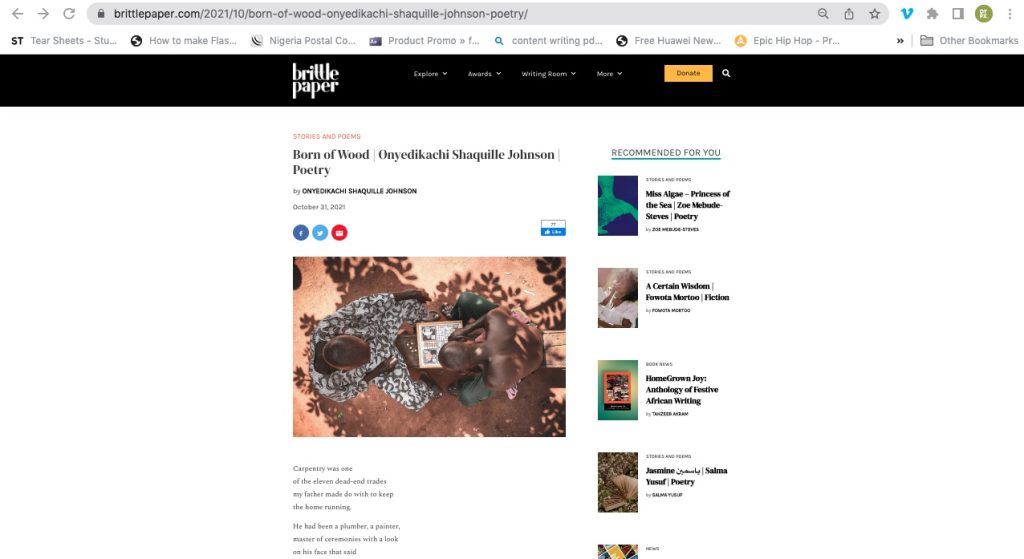The image size is (1024, 559).
Task: Open the Extensions puzzle icon
Action: tap(933, 14)
